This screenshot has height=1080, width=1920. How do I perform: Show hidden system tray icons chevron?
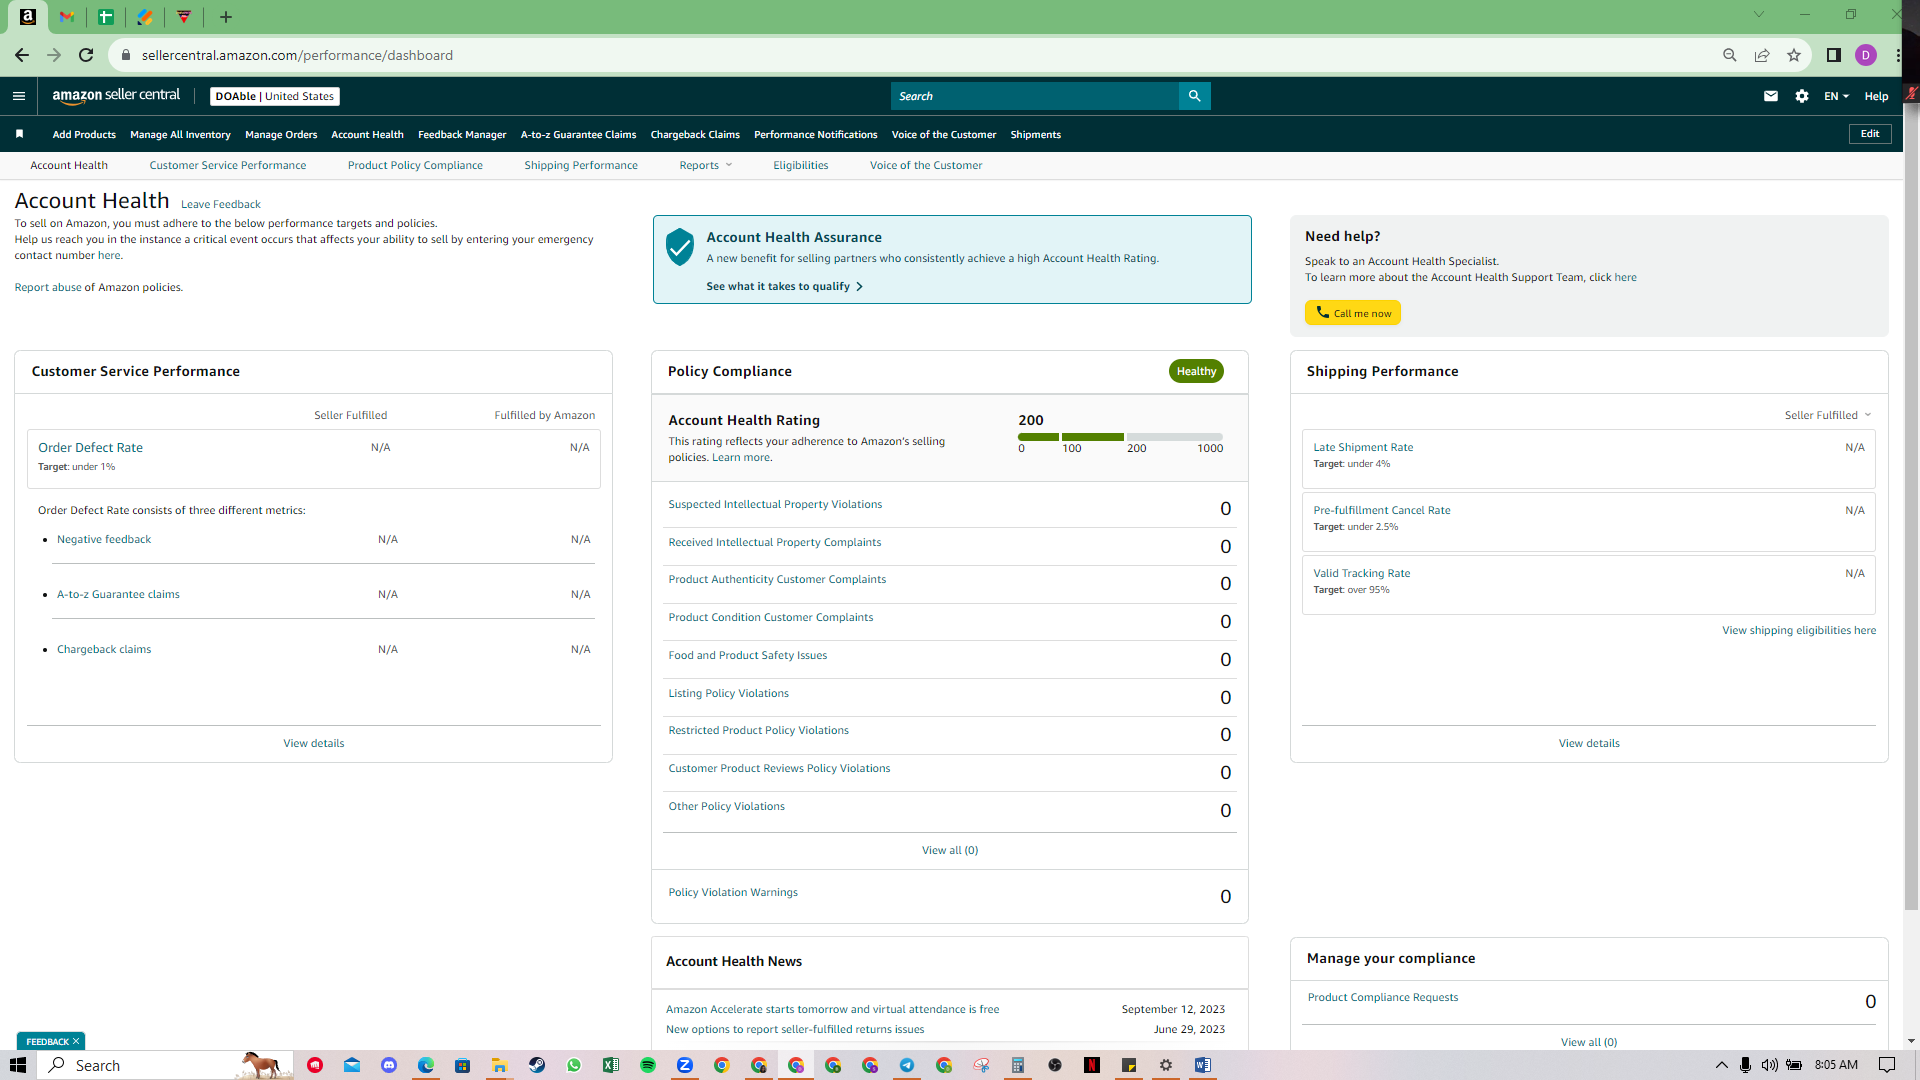[x=1722, y=1065]
